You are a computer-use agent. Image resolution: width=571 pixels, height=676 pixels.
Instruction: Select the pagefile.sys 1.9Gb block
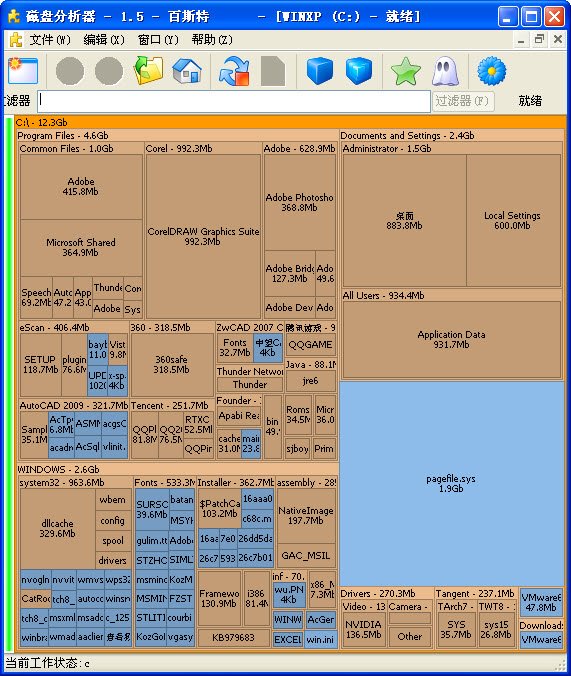coord(452,483)
